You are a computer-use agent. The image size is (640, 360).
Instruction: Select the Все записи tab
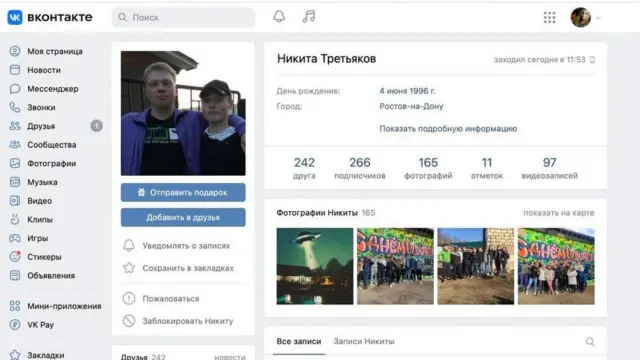point(299,341)
